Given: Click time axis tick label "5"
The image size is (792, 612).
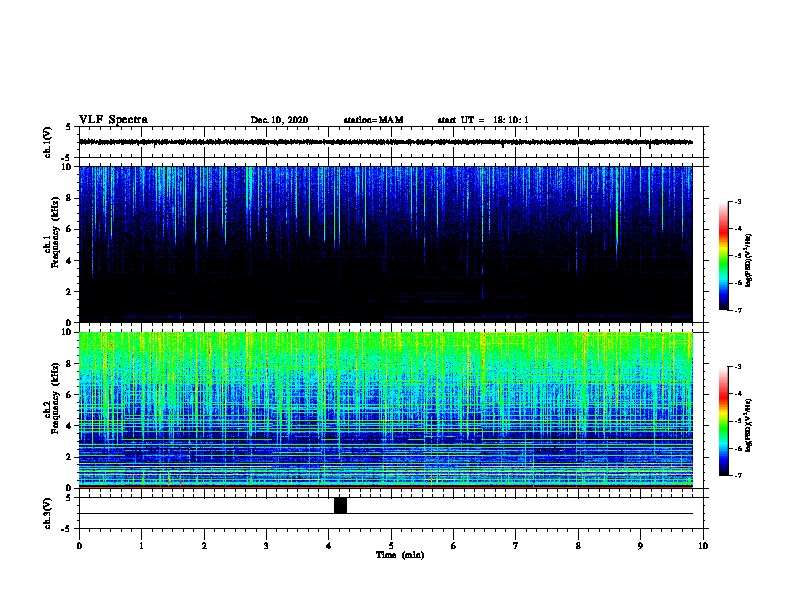Looking at the screenshot, I should point(391,546).
